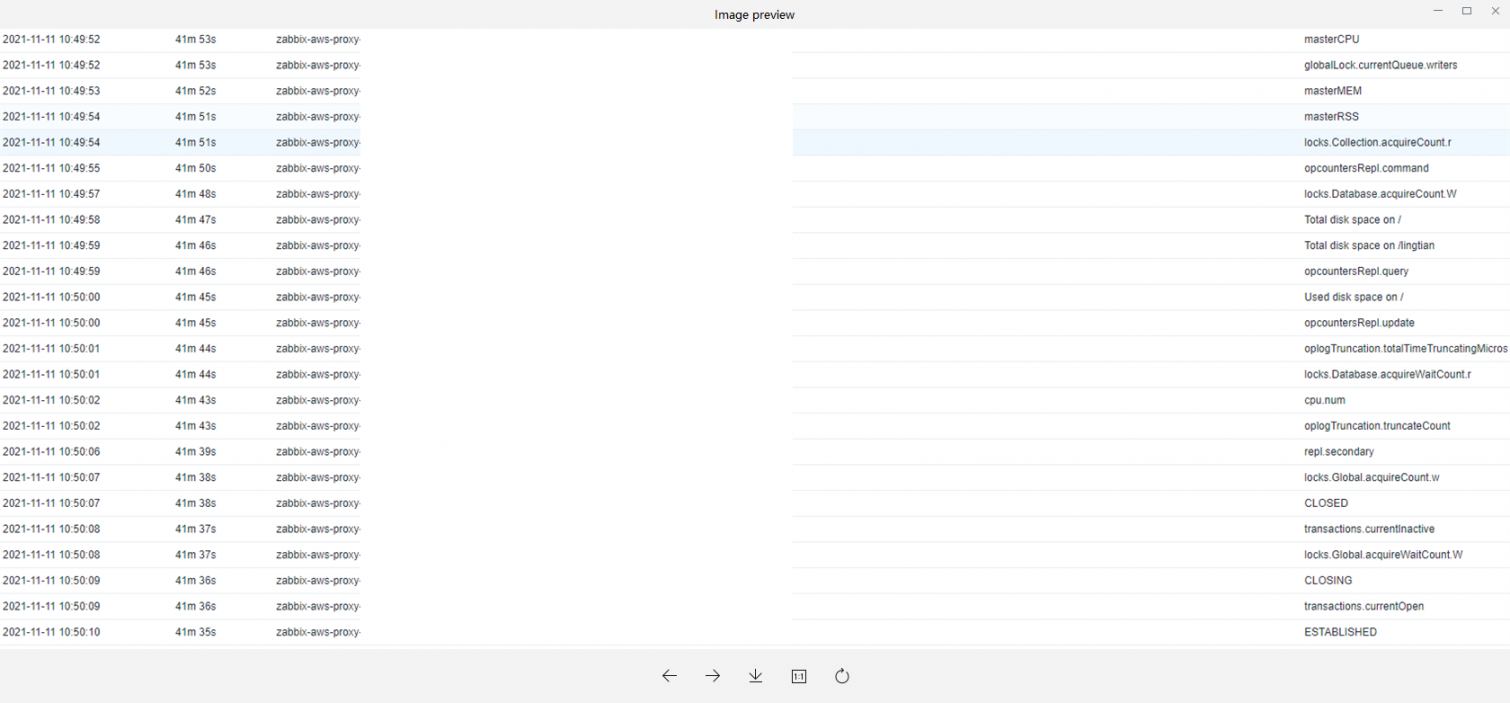This screenshot has height=703, width=1510.
Task: Click zabbix-aws-proxy in the cpu.num row
Action: click(x=318, y=400)
